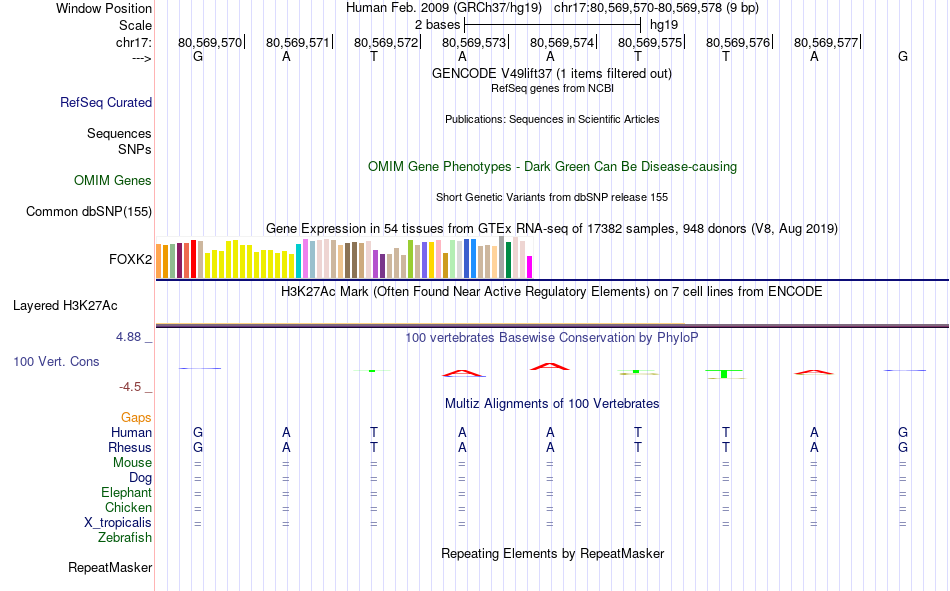Click the Dog species label

click(x=140, y=478)
